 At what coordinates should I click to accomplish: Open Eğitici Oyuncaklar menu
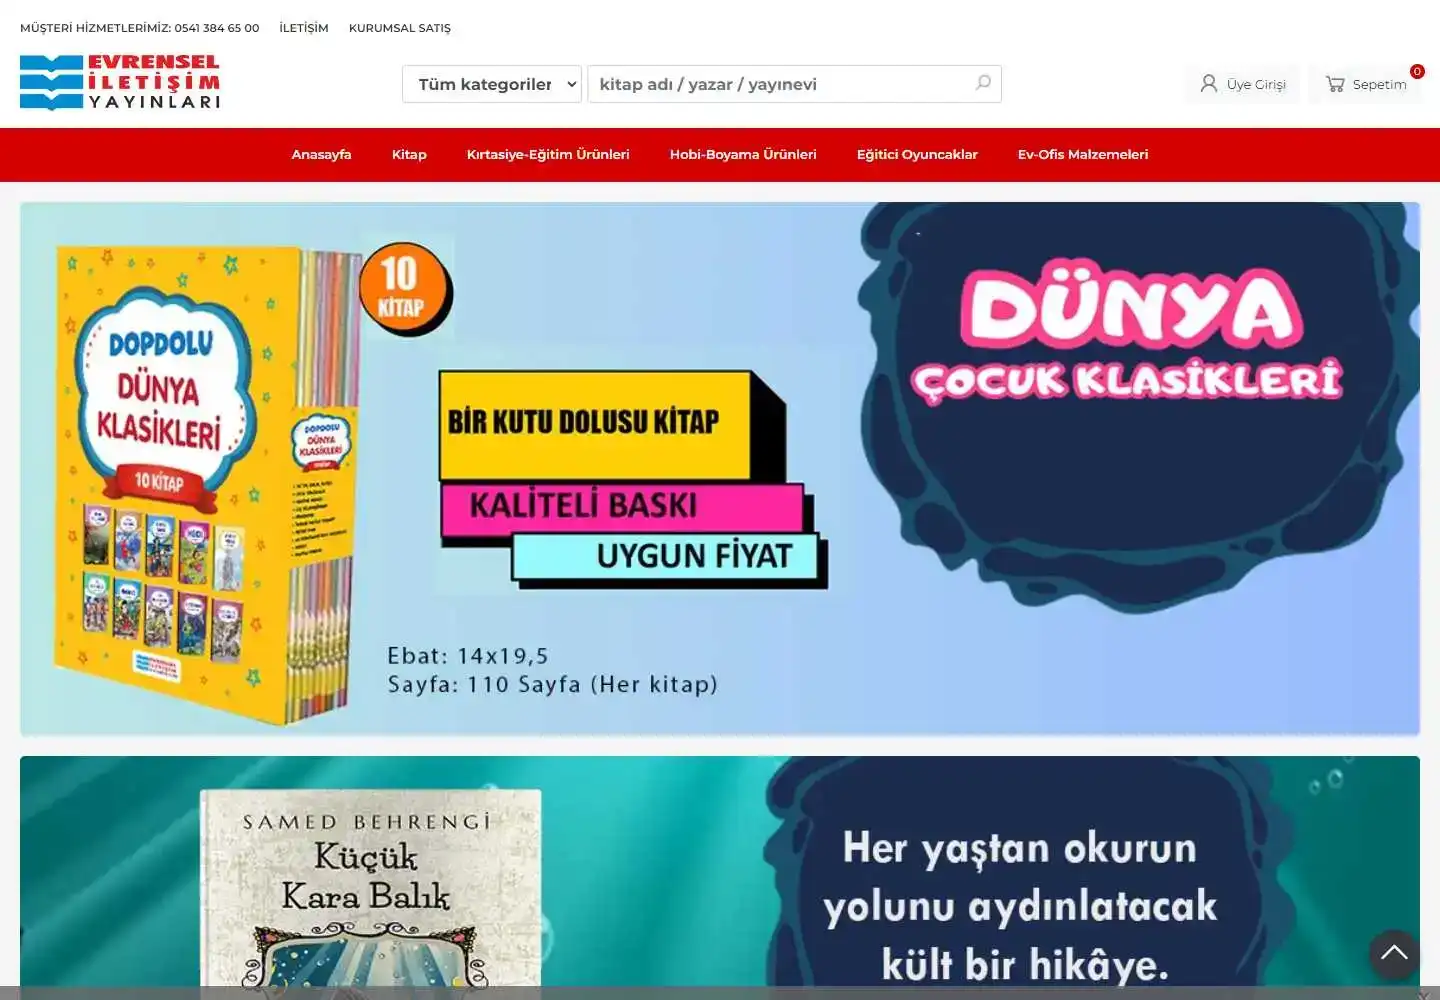917,154
